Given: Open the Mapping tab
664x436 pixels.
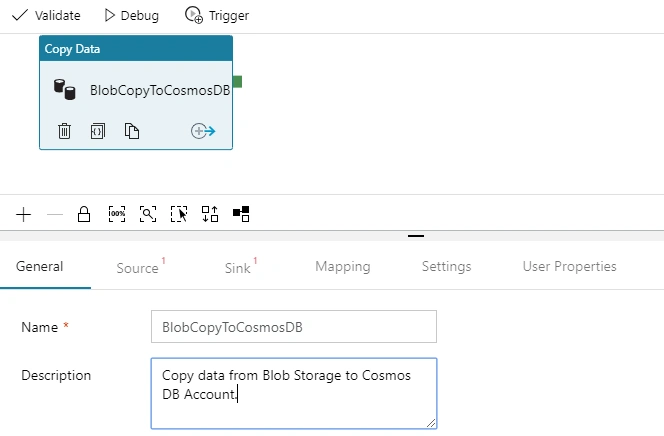Looking at the screenshot, I should (x=343, y=267).
